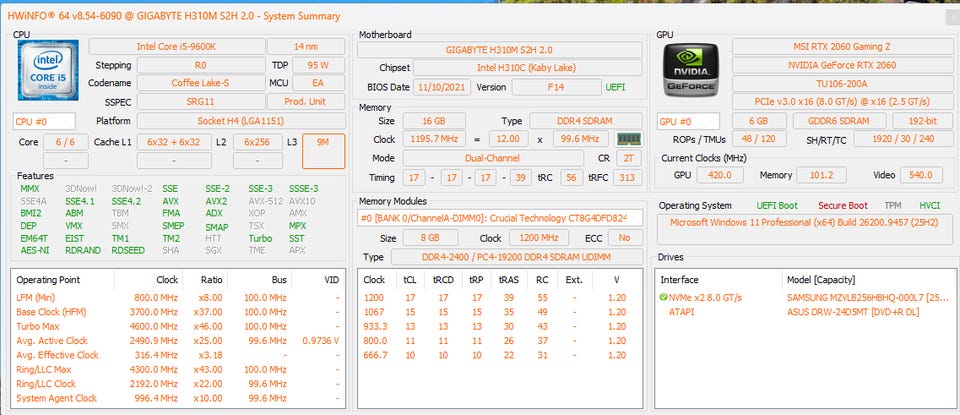
Task: Click the 95 W TDP value
Action: 318,65
